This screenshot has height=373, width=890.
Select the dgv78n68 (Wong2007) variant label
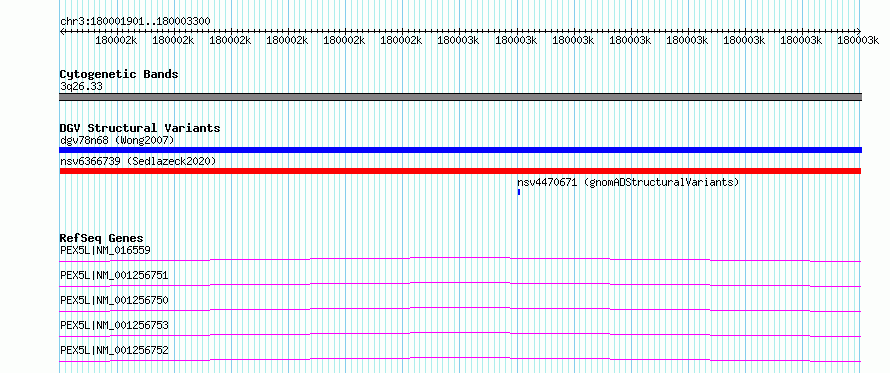click(x=117, y=140)
